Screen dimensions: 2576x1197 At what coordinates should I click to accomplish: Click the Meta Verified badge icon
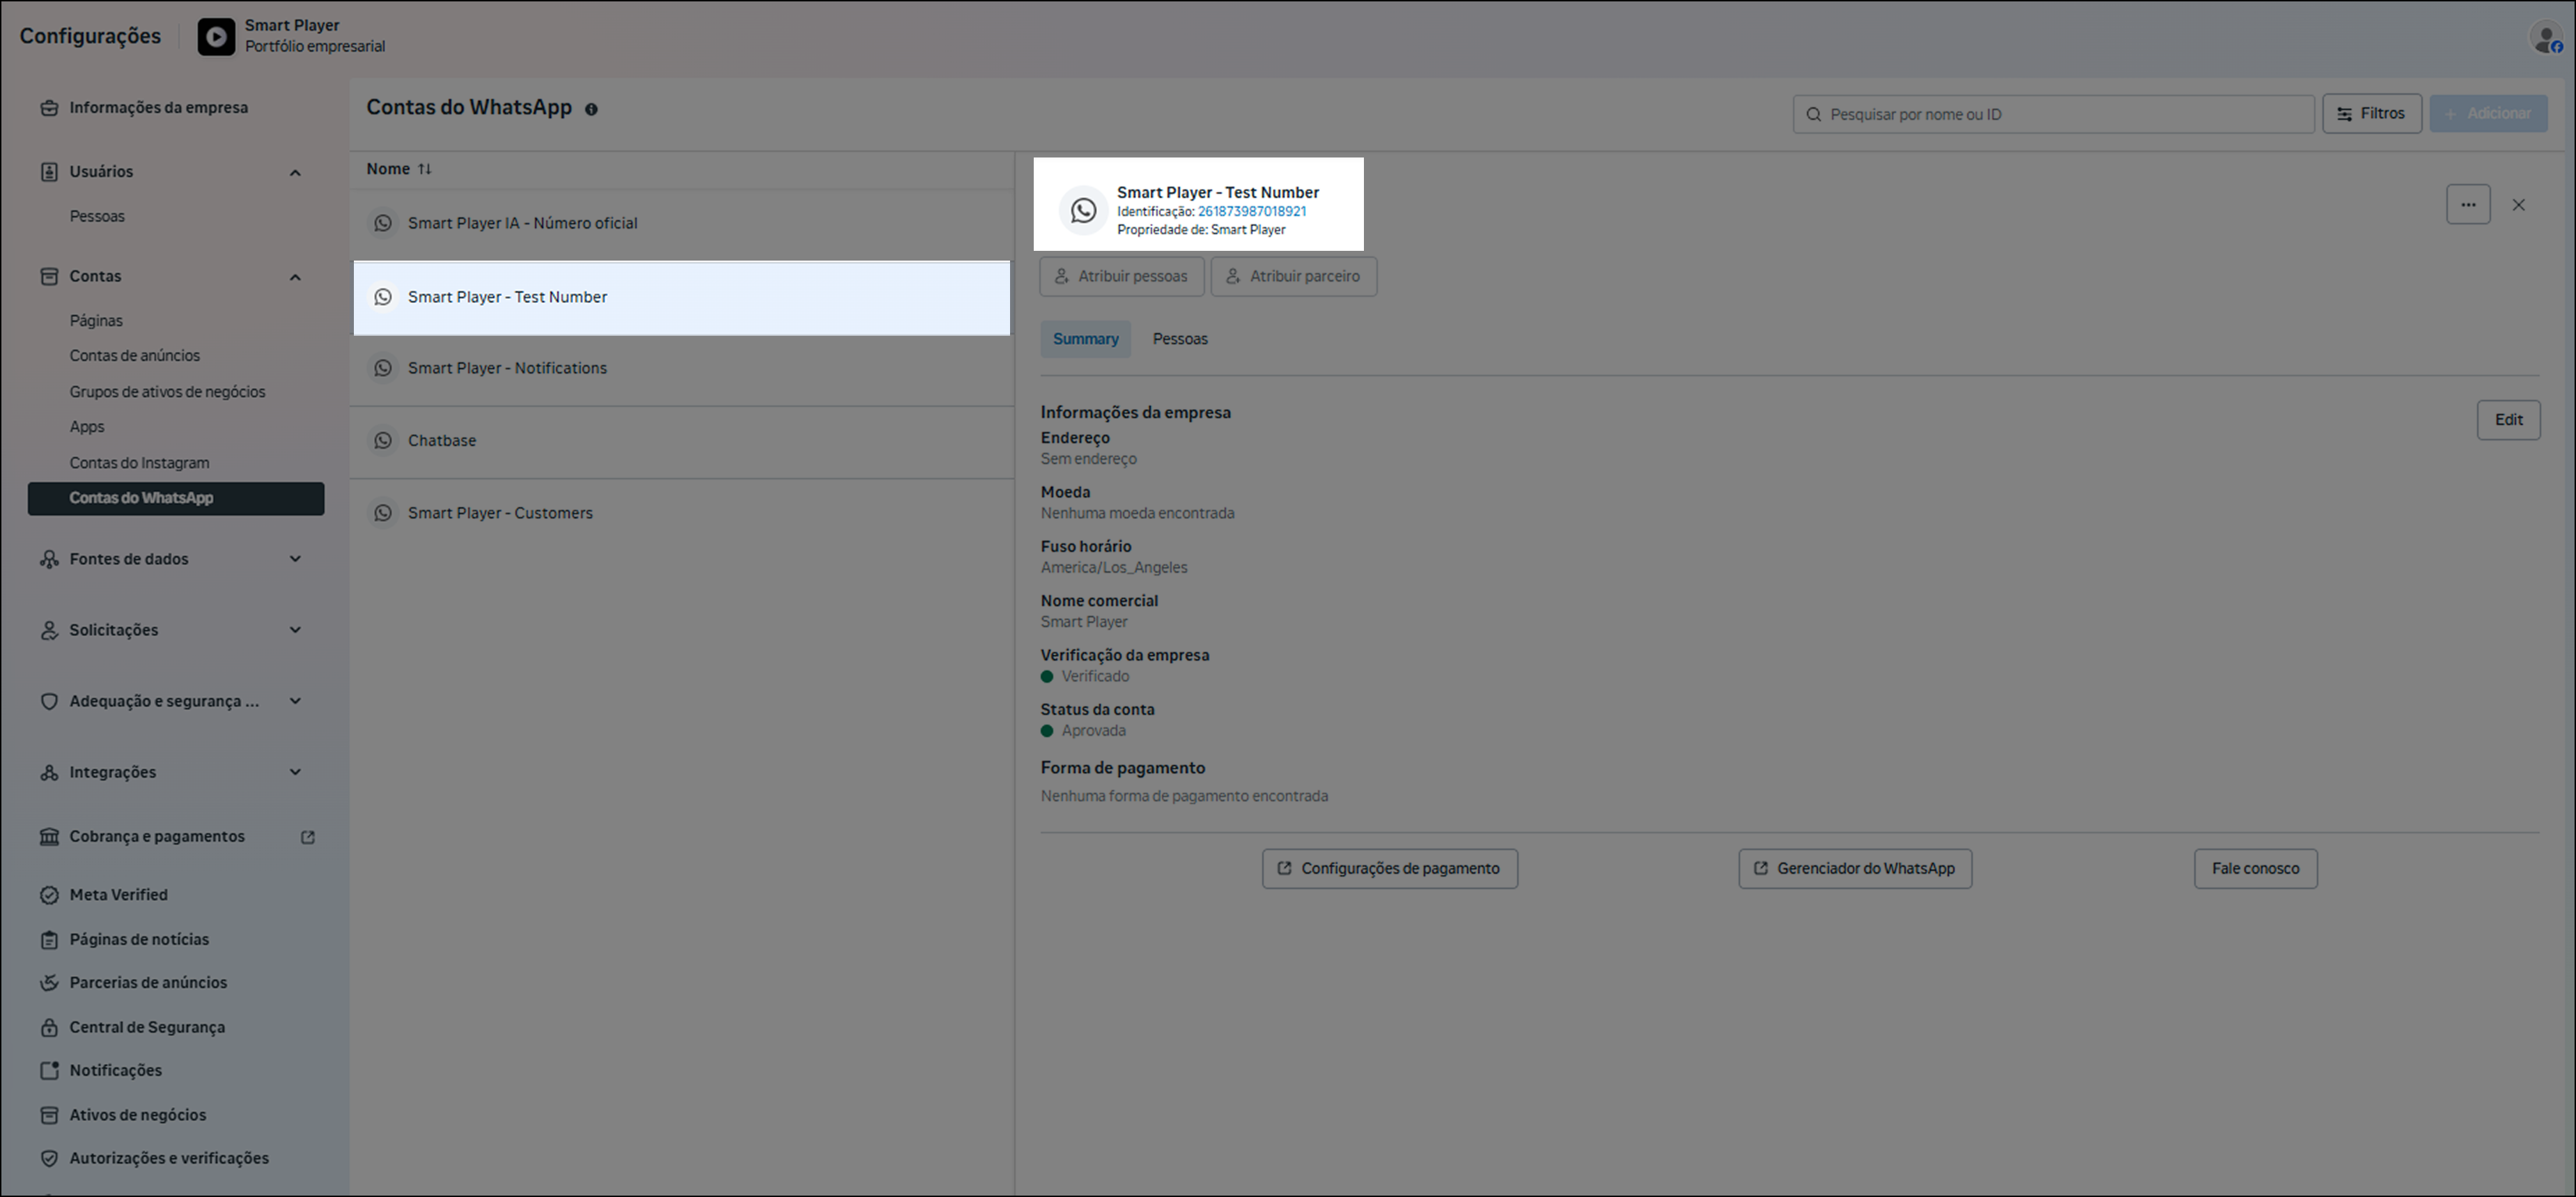(49, 895)
